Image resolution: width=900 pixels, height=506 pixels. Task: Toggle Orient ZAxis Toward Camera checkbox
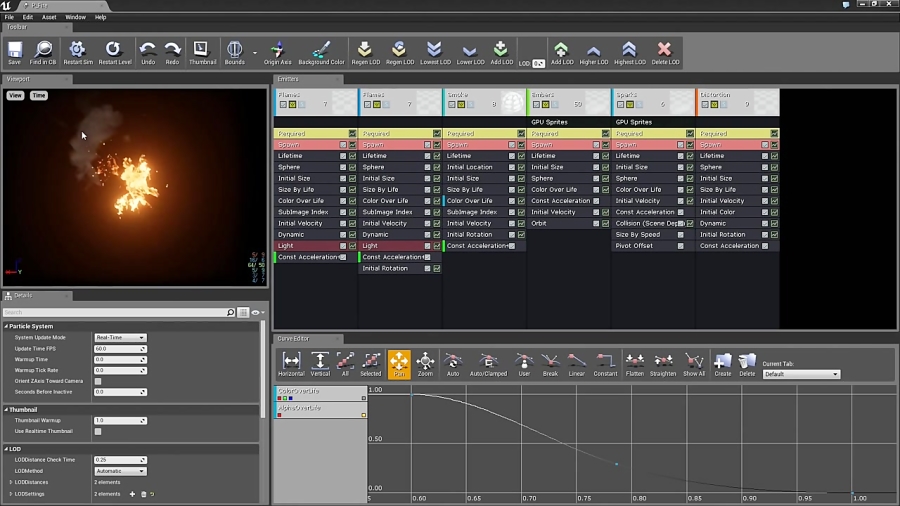(x=98, y=381)
